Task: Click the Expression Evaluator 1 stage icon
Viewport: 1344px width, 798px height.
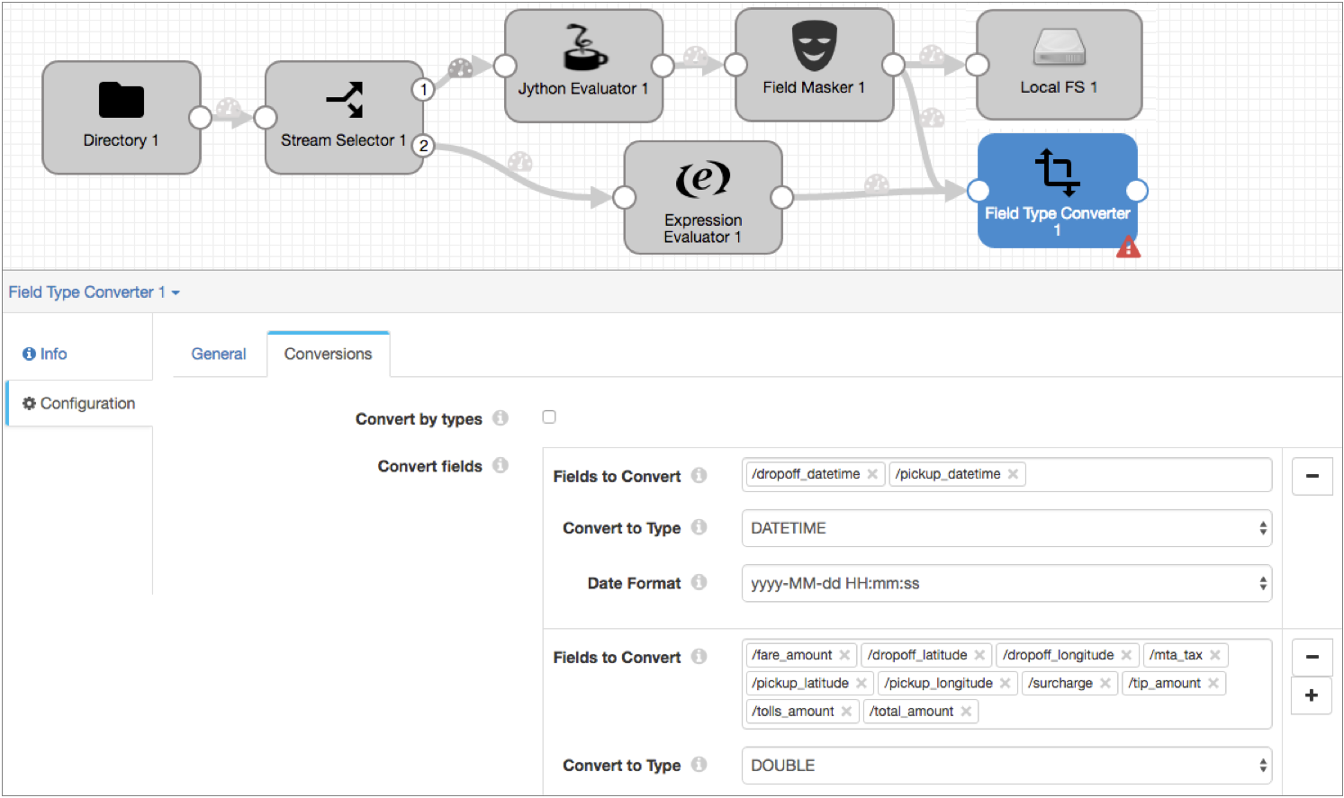Action: coord(703,179)
